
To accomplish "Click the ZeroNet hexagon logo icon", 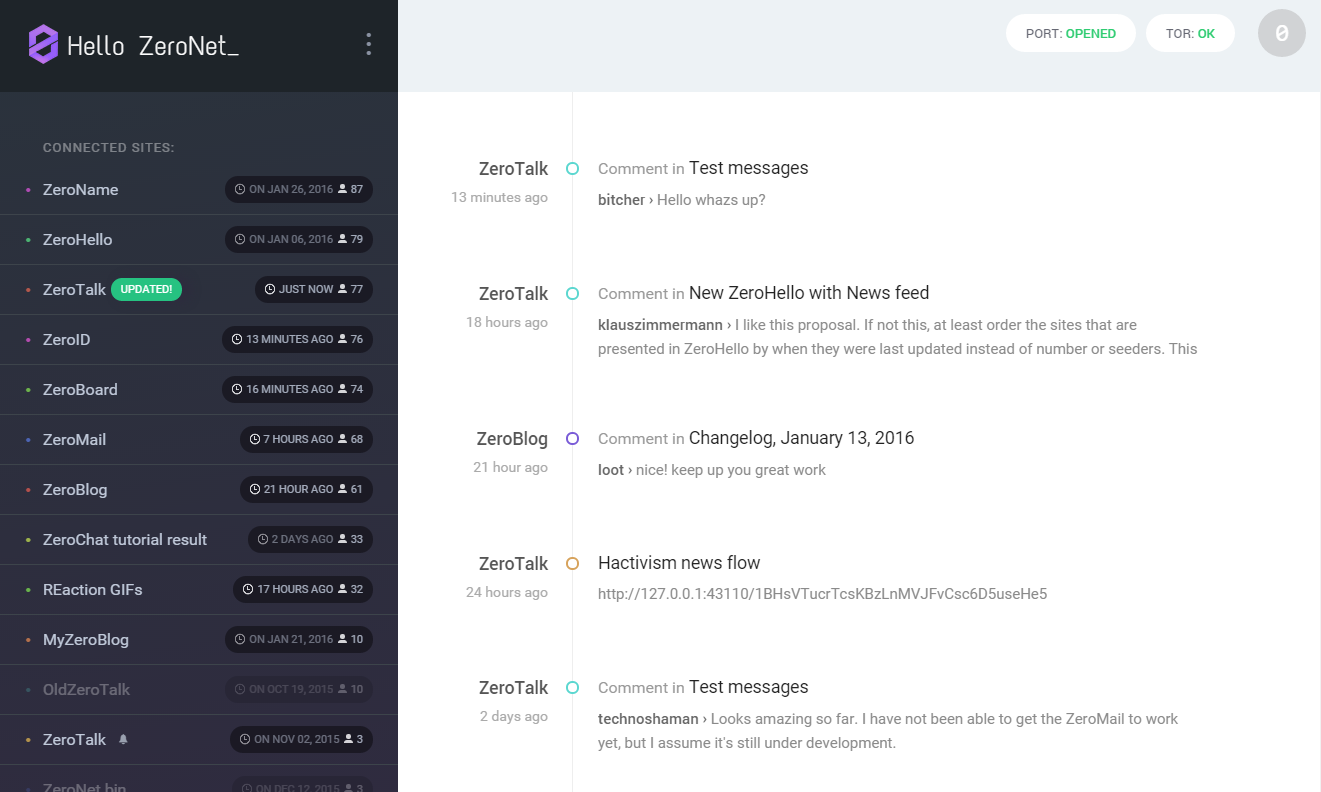I will [x=42, y=44].
